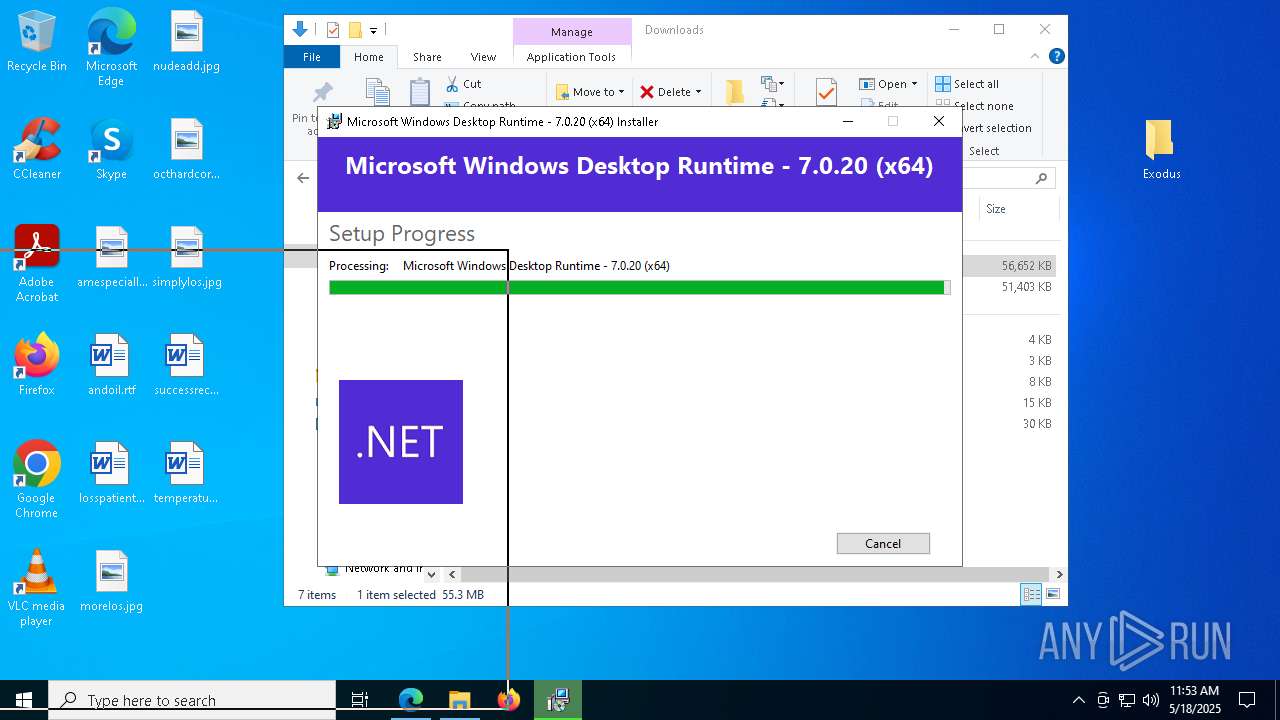Click Select none in ribbon
The width and height of the screenshot is (1280, 720).
pos(975,106)
